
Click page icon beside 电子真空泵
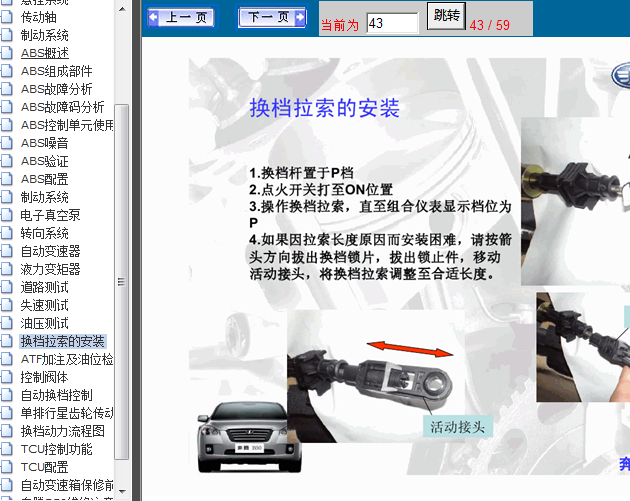pyautogui.click(x=6, y=215)
